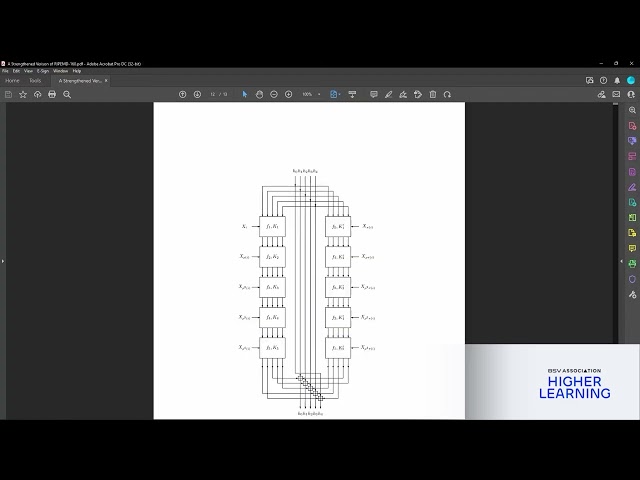The image size is (640, 480).
Task: Switch to the Tools tab
Action: tap(35, 81)
